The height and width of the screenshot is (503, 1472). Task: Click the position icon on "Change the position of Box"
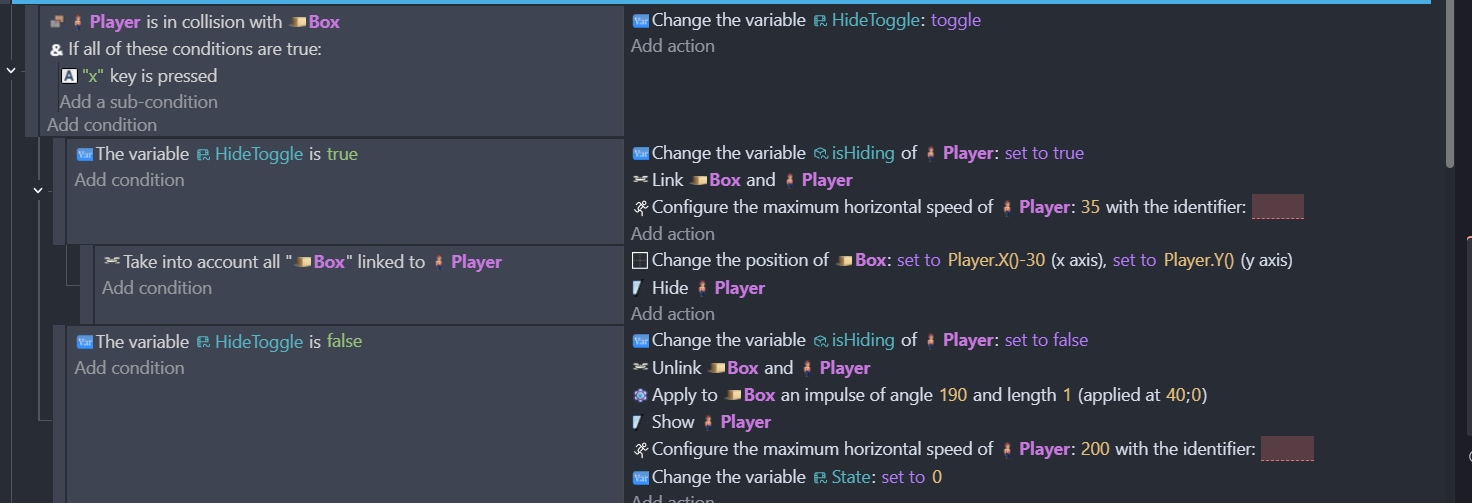pos(640,261)
